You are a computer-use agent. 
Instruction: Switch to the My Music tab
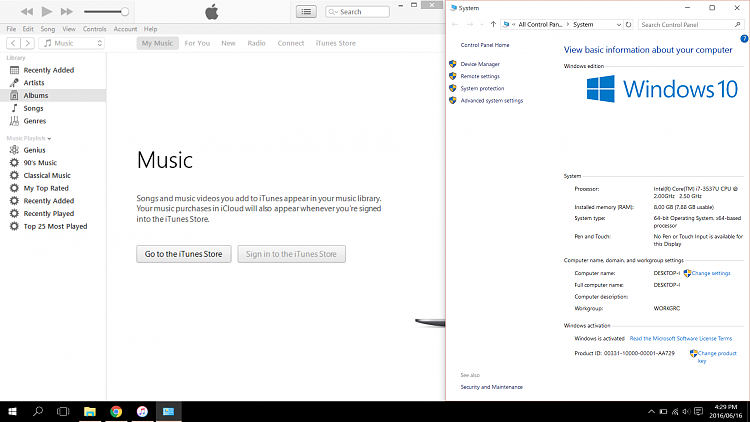pyautogui.click(x=157, y=43)
